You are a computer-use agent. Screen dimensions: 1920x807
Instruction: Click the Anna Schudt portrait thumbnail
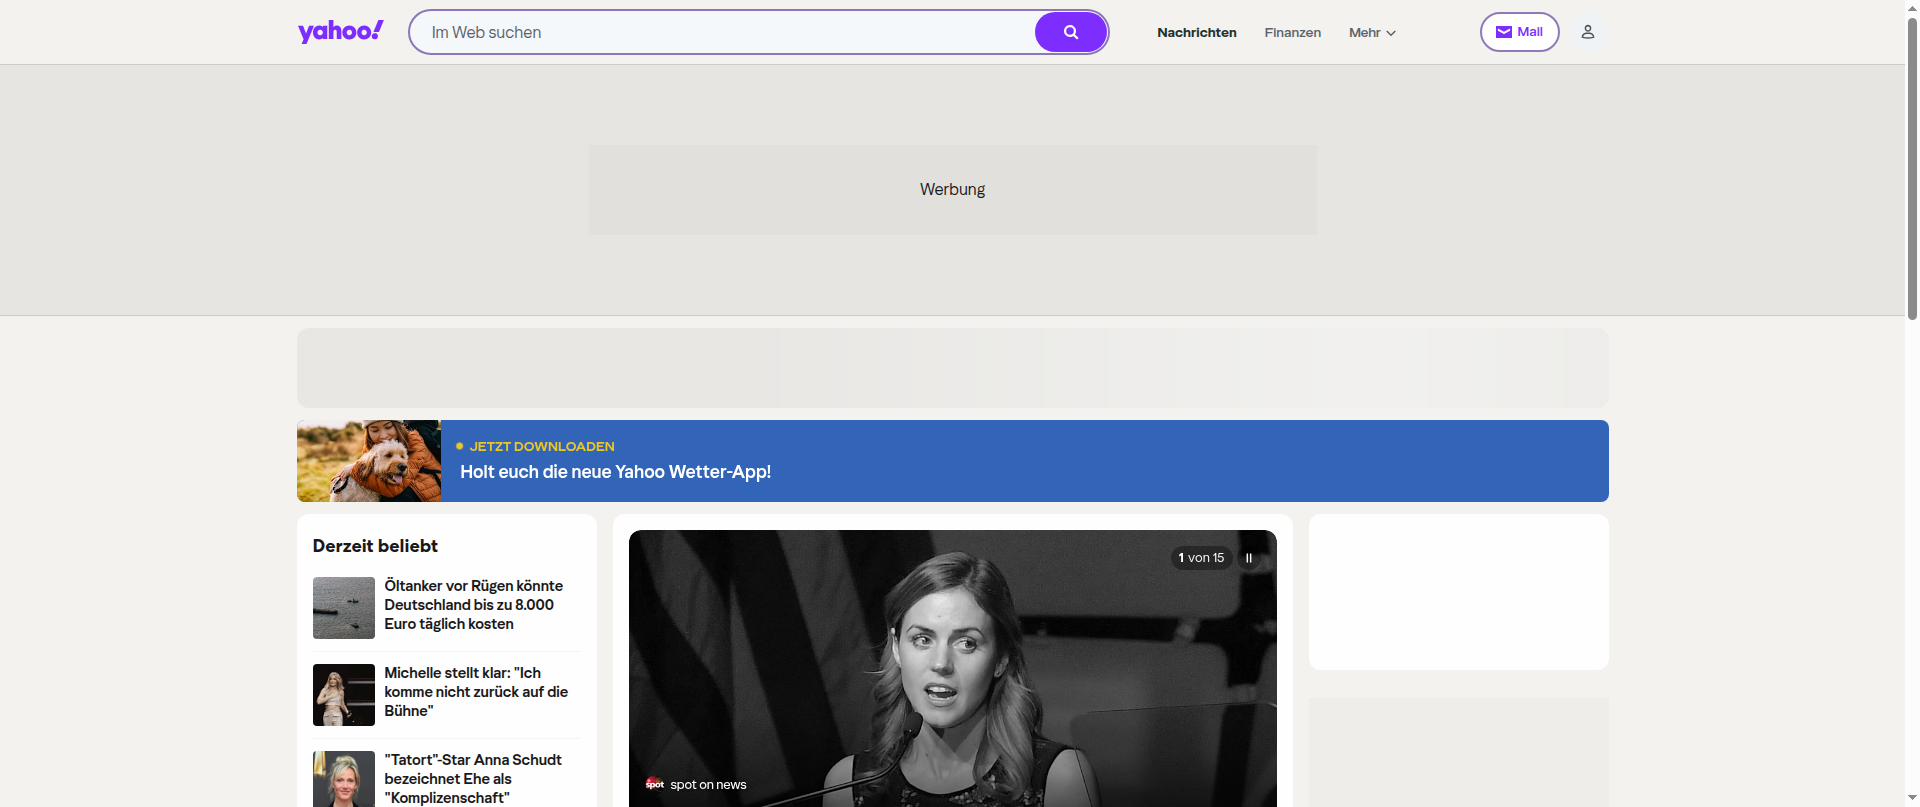[x=343, y=779]
